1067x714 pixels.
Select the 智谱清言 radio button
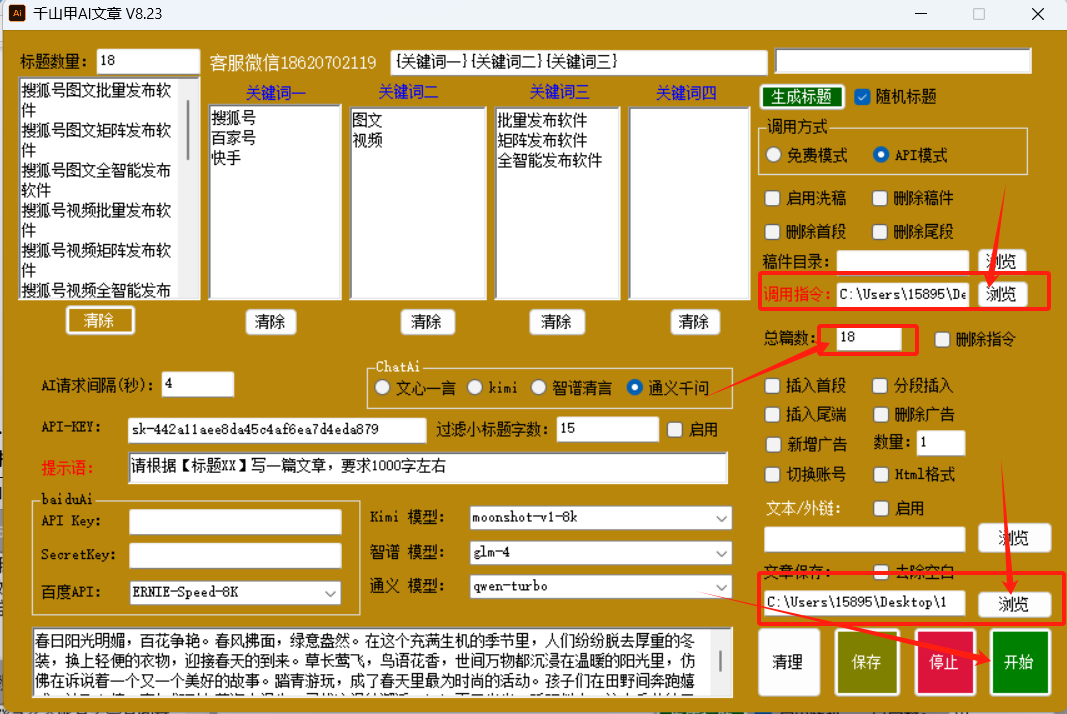(538, 387)
